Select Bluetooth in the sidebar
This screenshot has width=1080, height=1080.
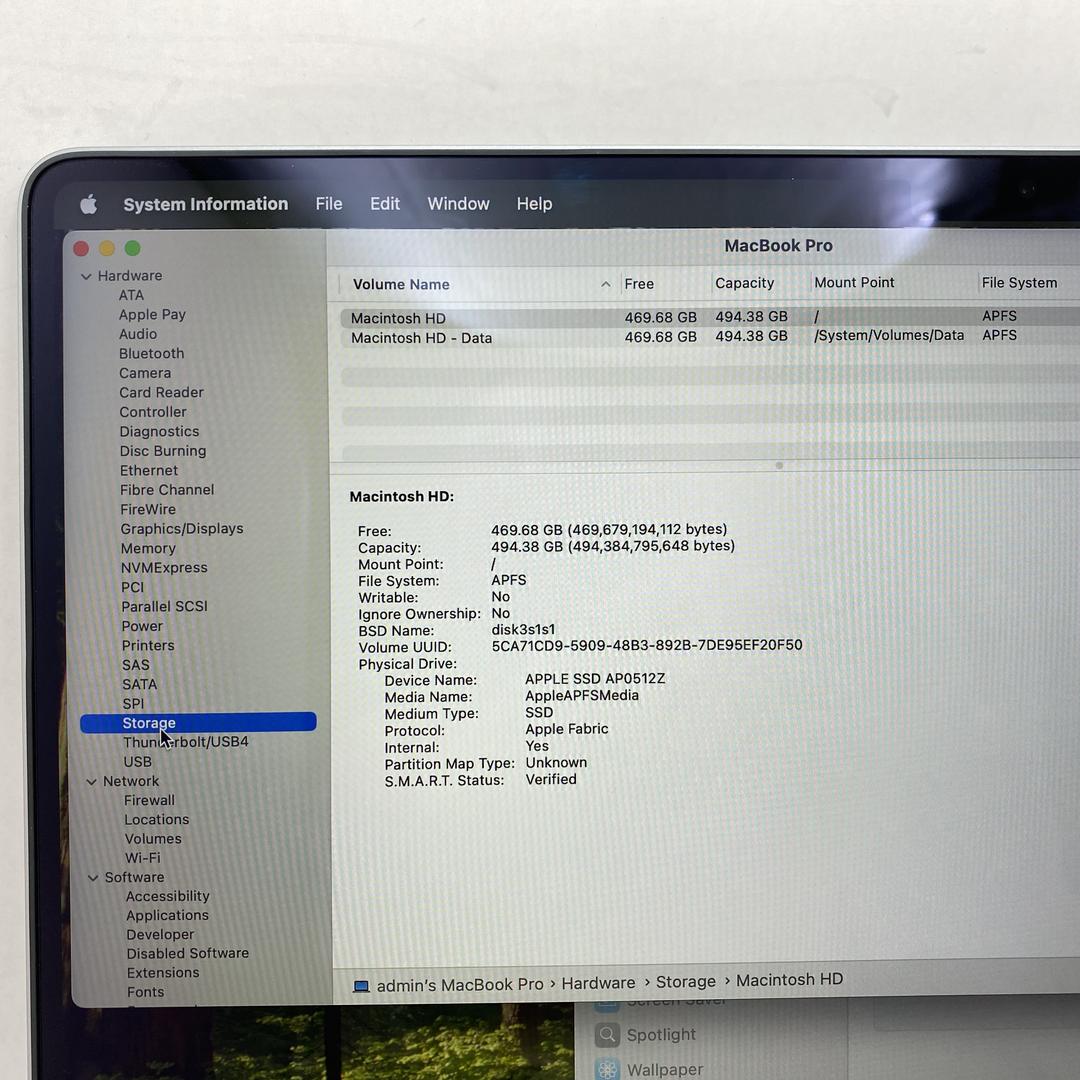tap(152, 353)
